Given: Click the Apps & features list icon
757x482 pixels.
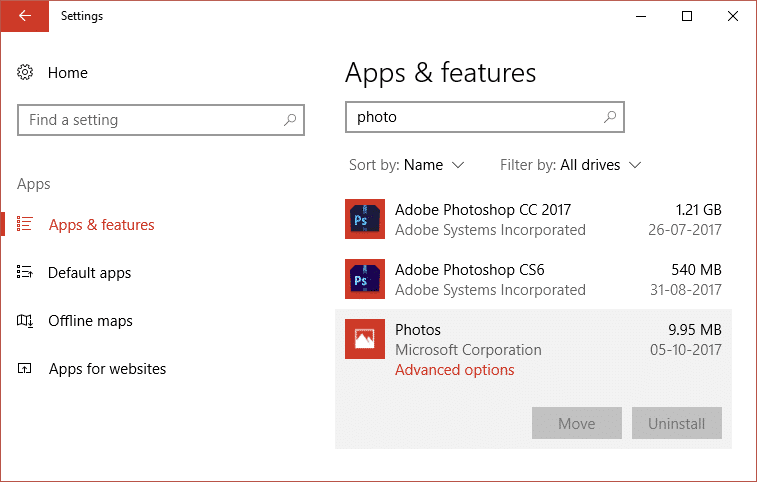Looking at the screenshot, I should click(25, 224).
